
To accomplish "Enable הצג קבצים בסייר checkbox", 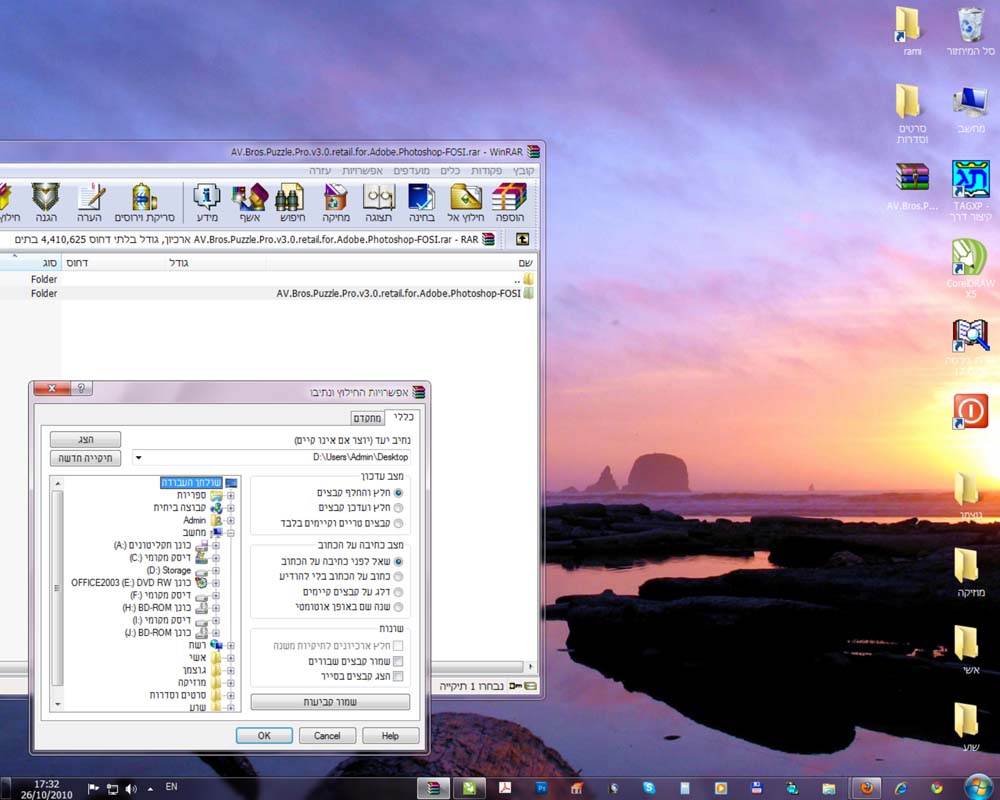I will pyautogui.click(x=398, y=676).
